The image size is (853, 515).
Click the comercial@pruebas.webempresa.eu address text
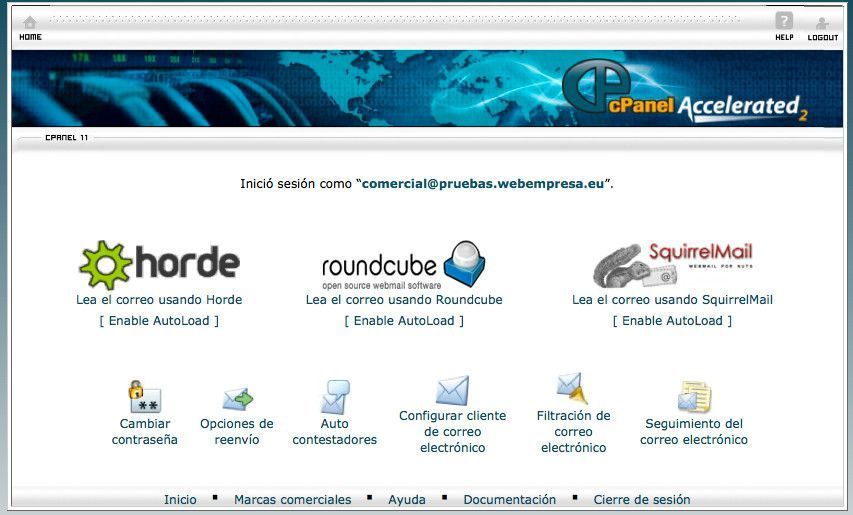(483, 184)
